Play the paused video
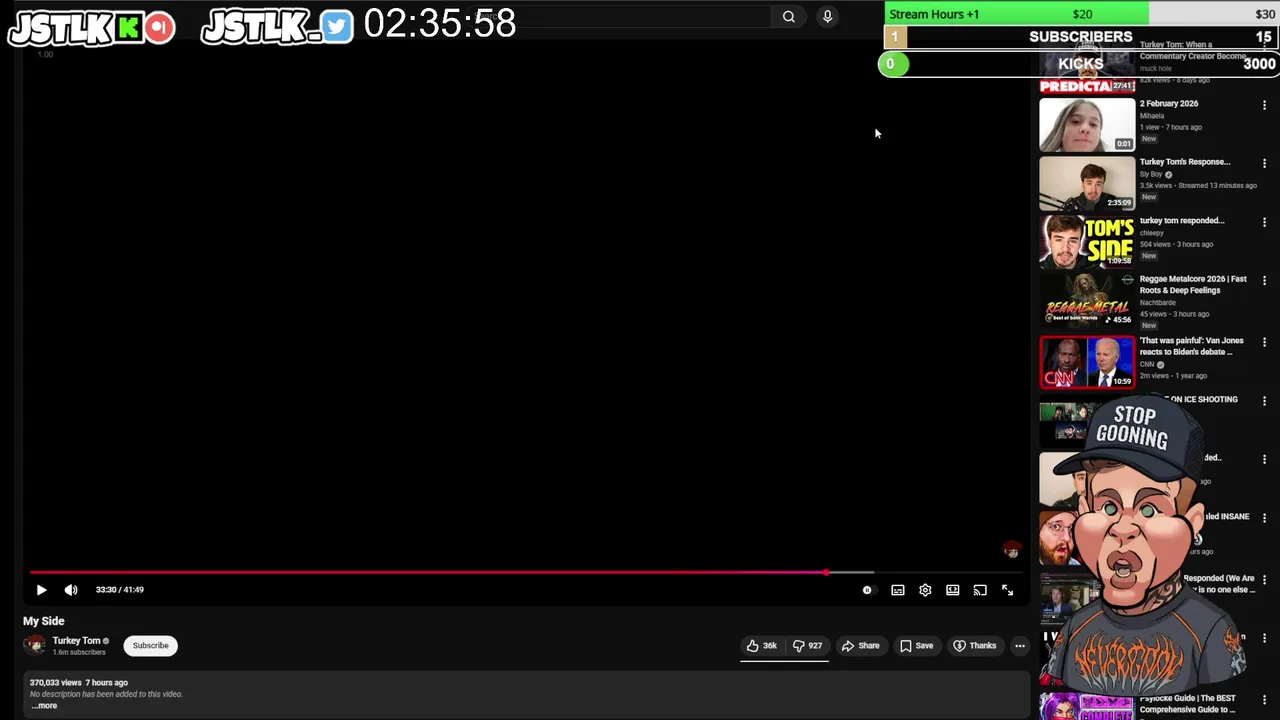Image resolution: width=1280 pixels, height=720 pixels. 41,590
